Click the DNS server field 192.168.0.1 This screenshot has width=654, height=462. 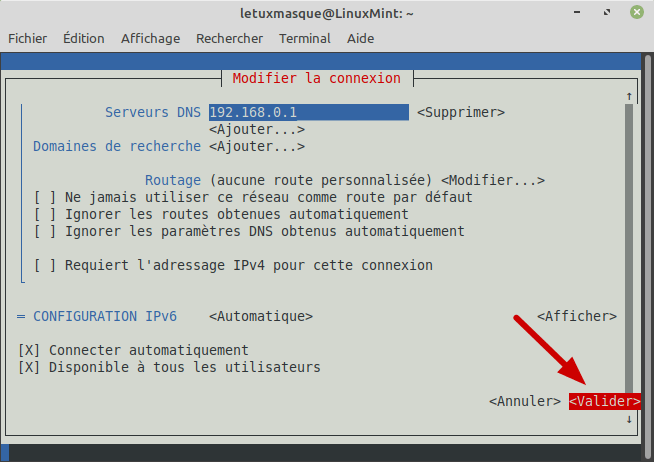click(x=309, y=112)
